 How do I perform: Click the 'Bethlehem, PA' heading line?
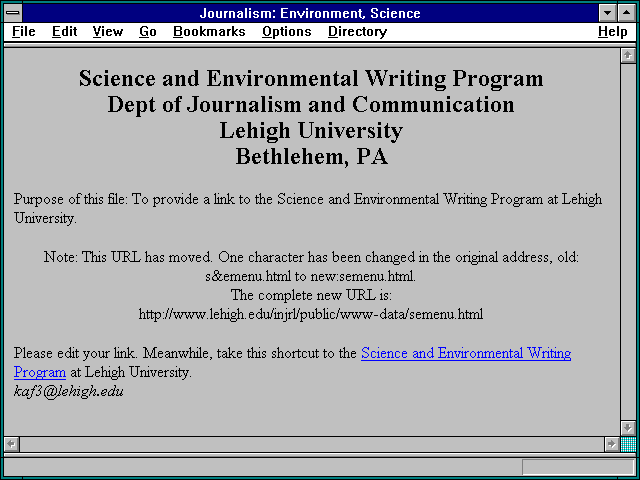311,157
